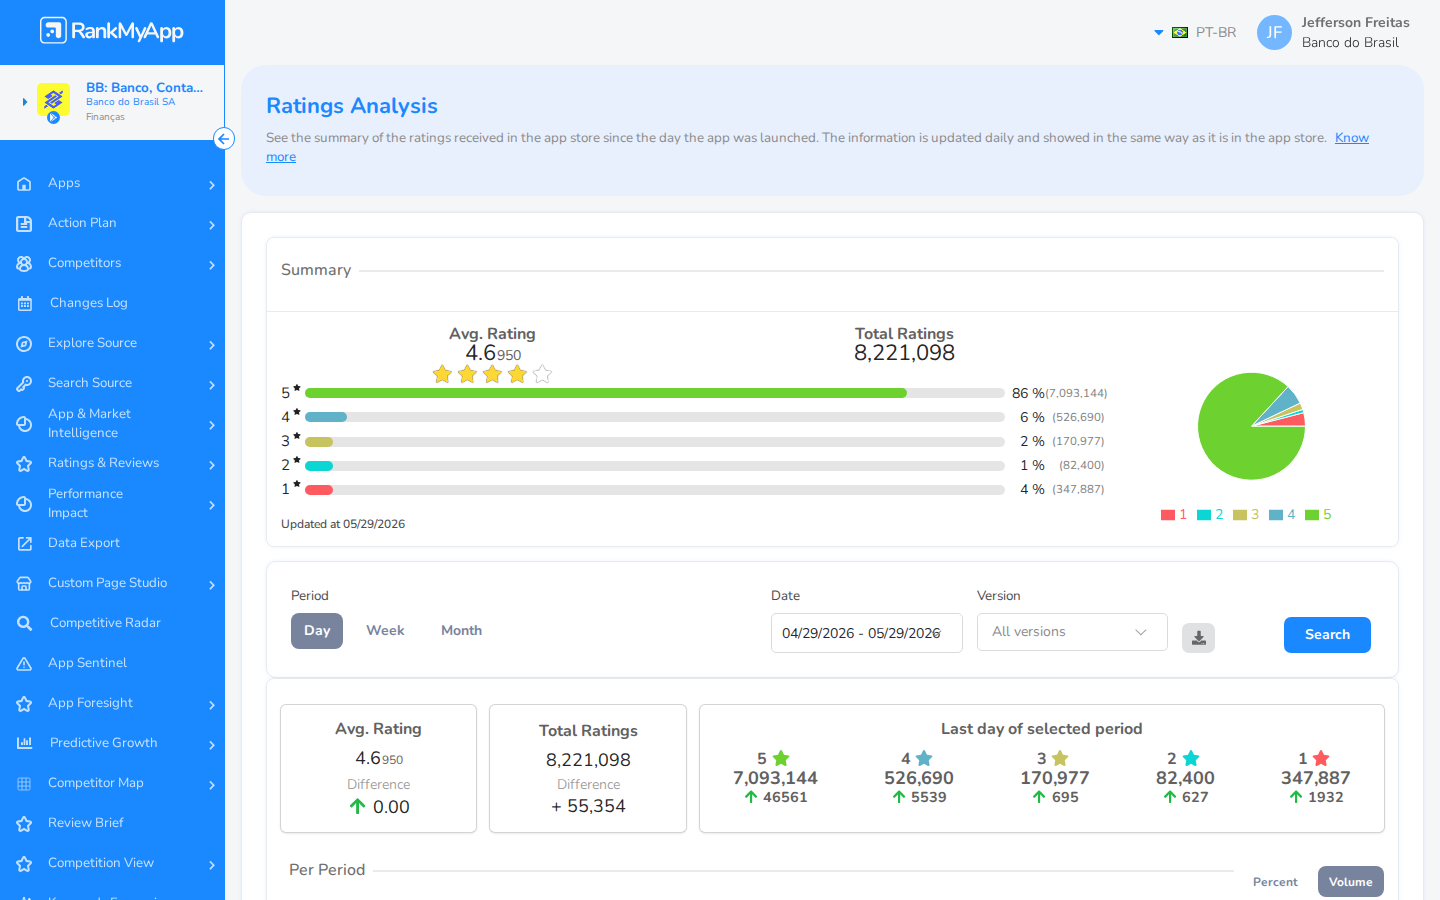The width and height of the screenshot is (1440, 900).
Task: Click the JF user avatar
Action: [x=1274, y=32]
